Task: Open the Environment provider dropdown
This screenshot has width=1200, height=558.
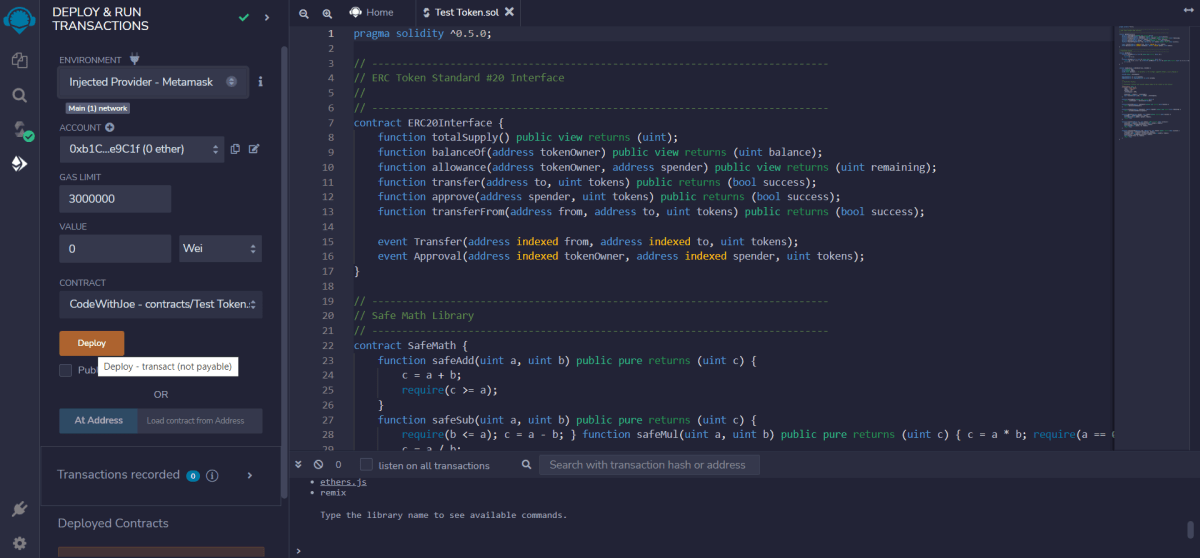Action: (153, 82)
